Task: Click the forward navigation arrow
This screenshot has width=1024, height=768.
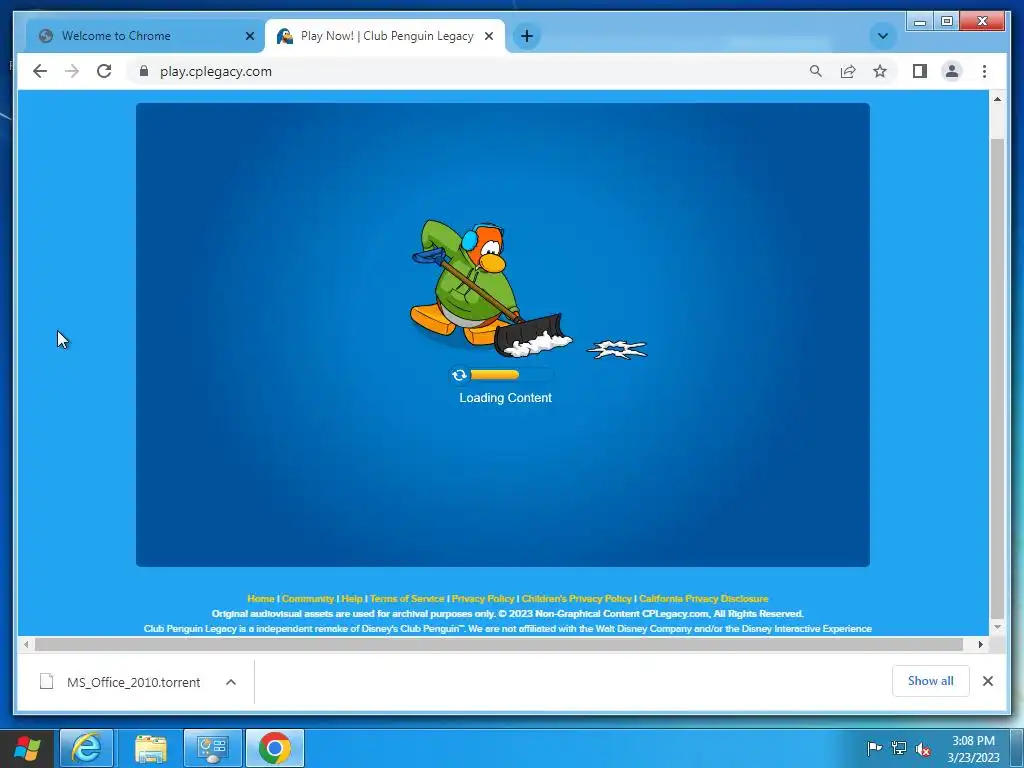Action: click(72, 71)
